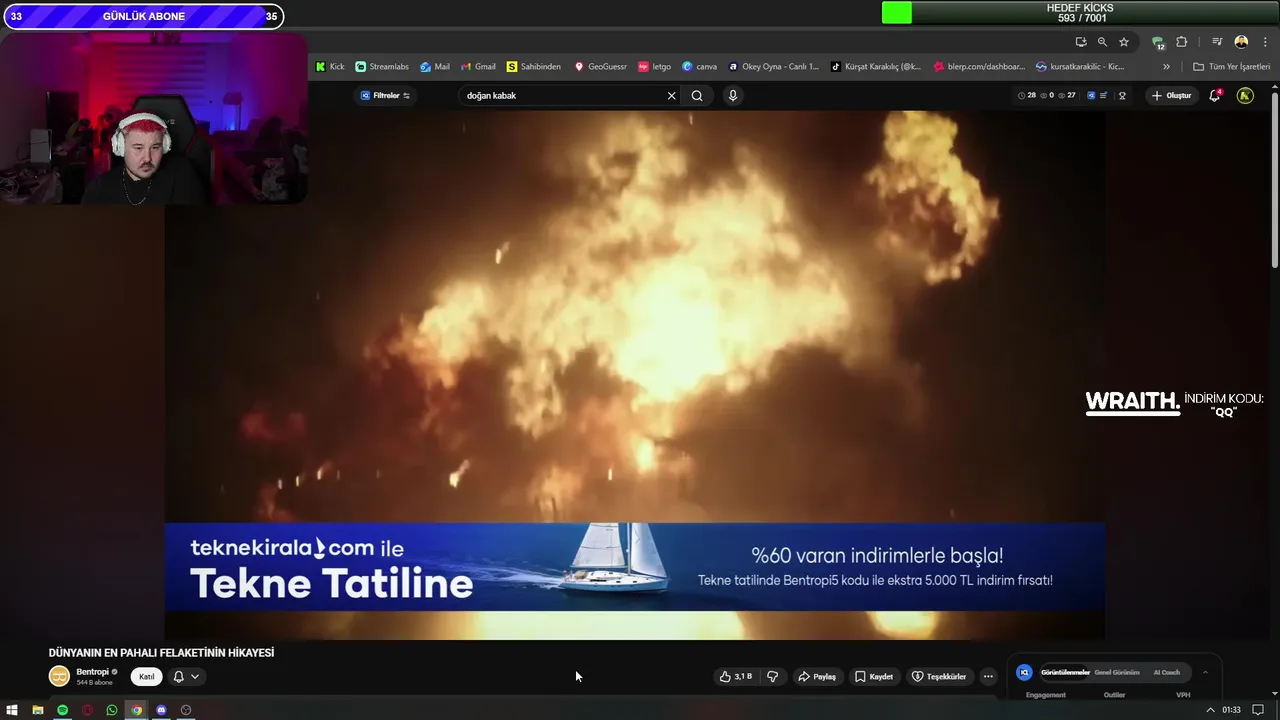The width and height of the screenshot is (1280, 720).
Task: Open the Bentropi channel avatar
Action: pyautogui.click(x=60, y=676)
